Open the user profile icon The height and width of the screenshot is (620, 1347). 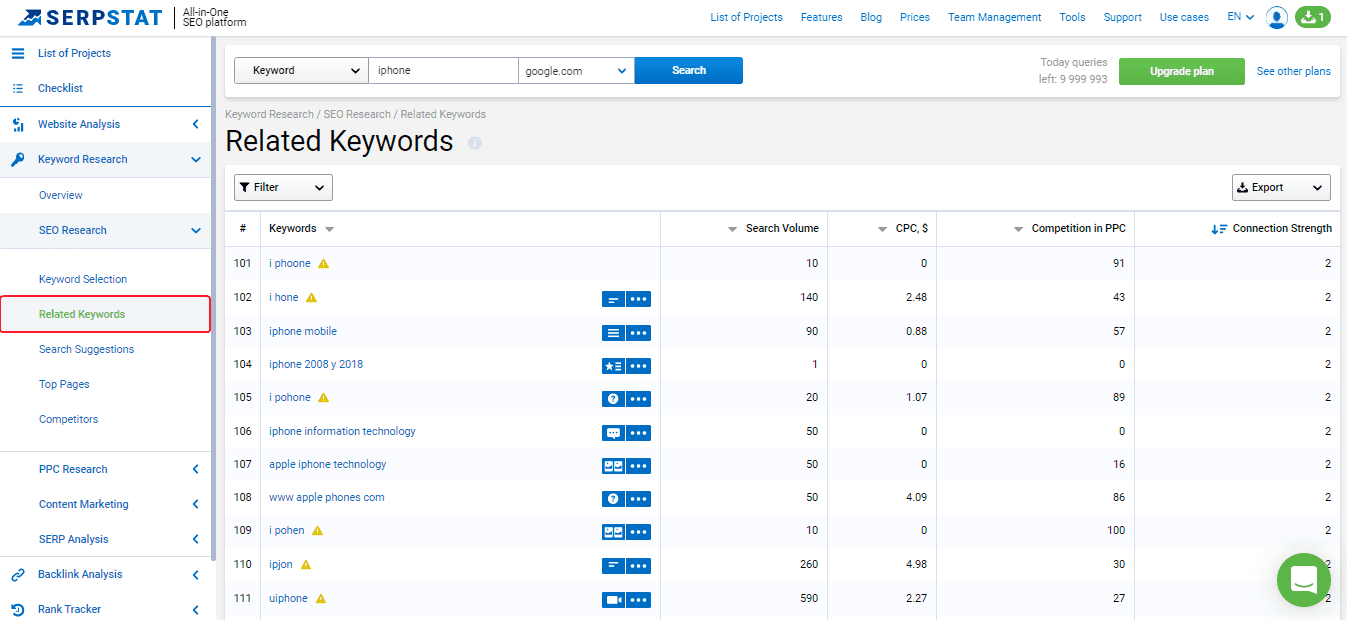(1276, 17)
